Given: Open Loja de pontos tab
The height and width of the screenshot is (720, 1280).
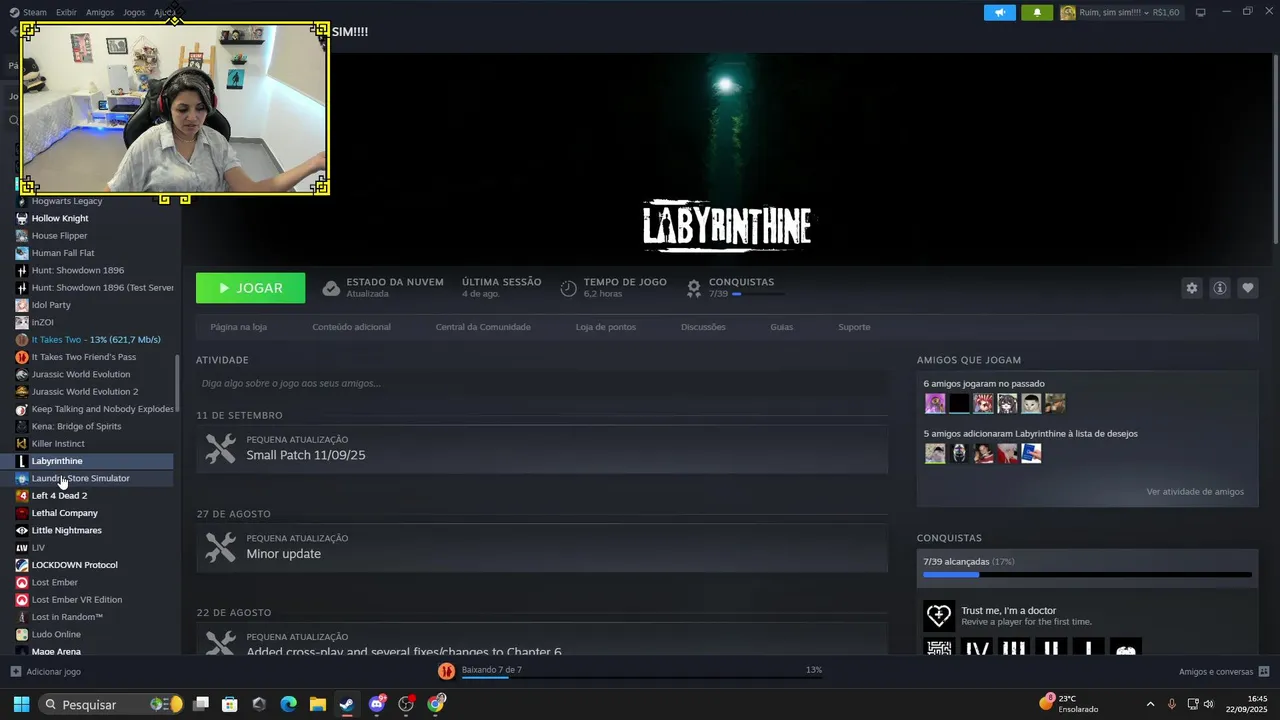Looking at the screenshot, I should pyautogui.click(x=605, y=327).
